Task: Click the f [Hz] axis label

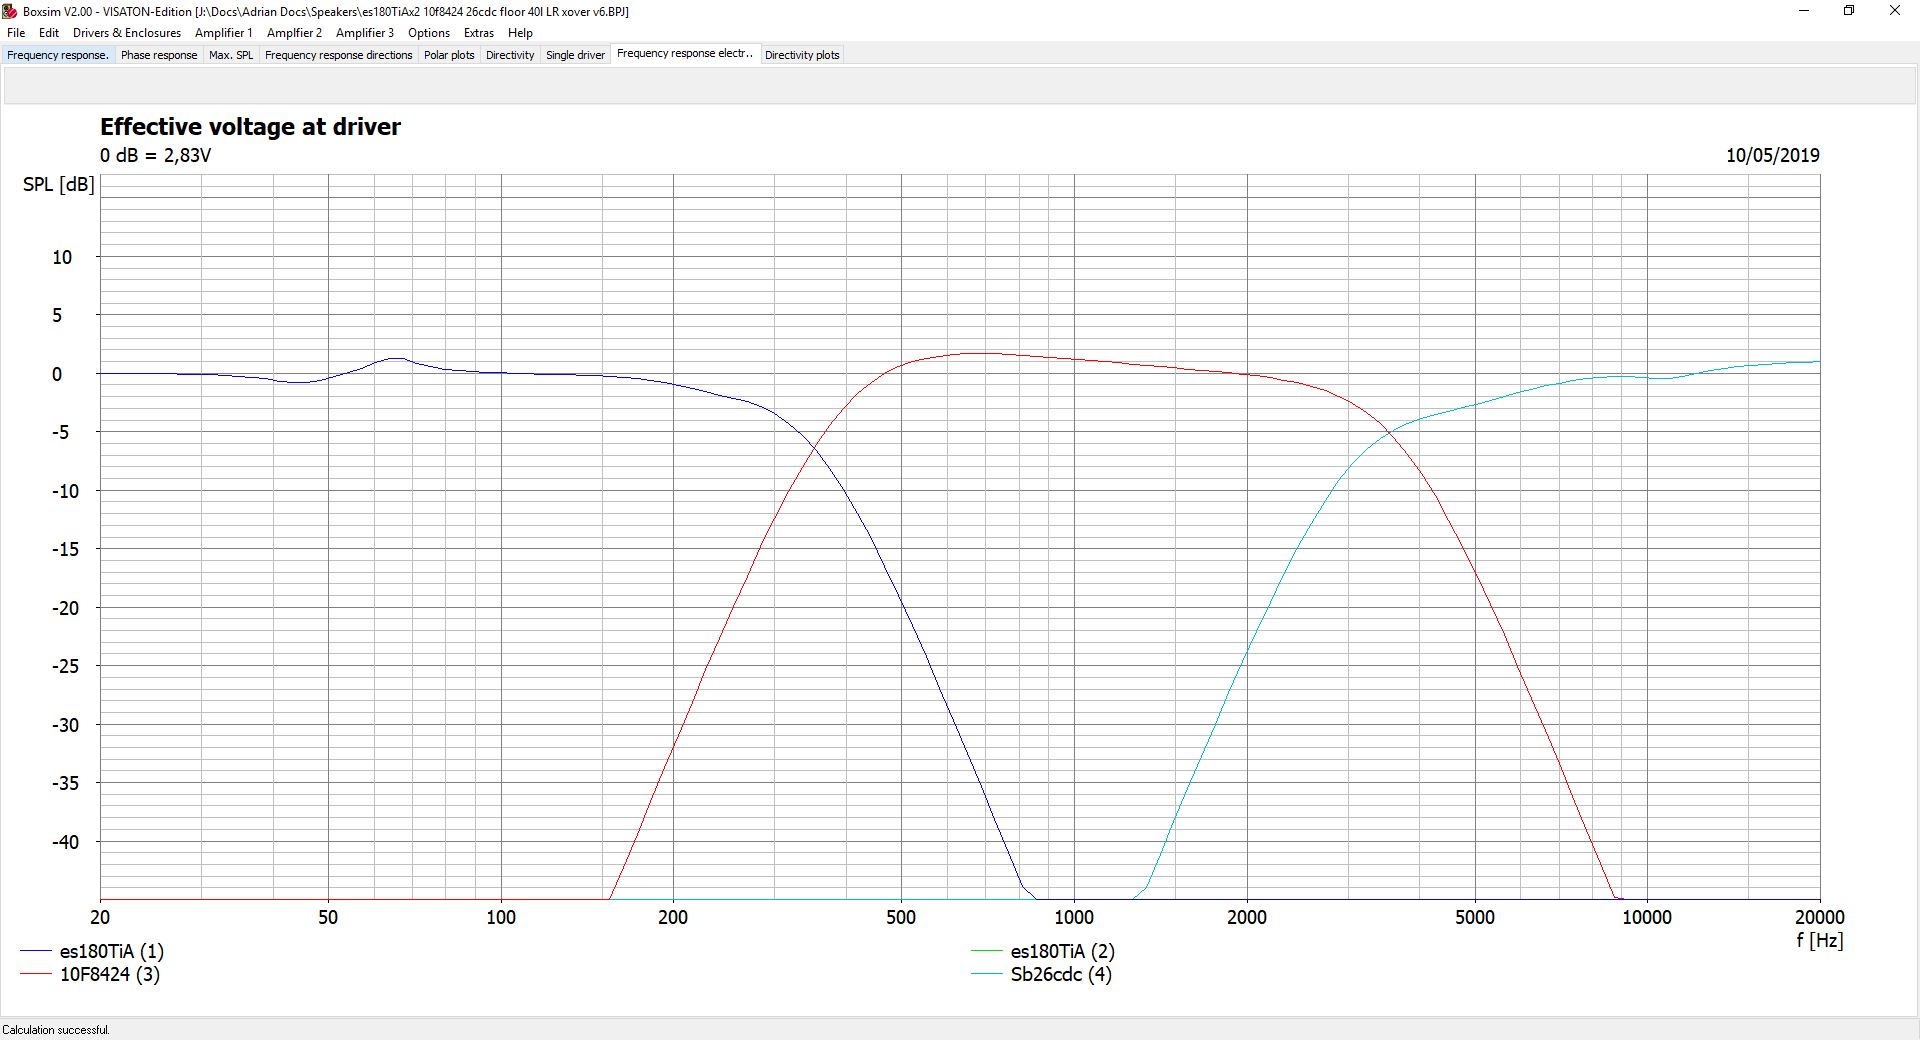Action: point(1819,940)
